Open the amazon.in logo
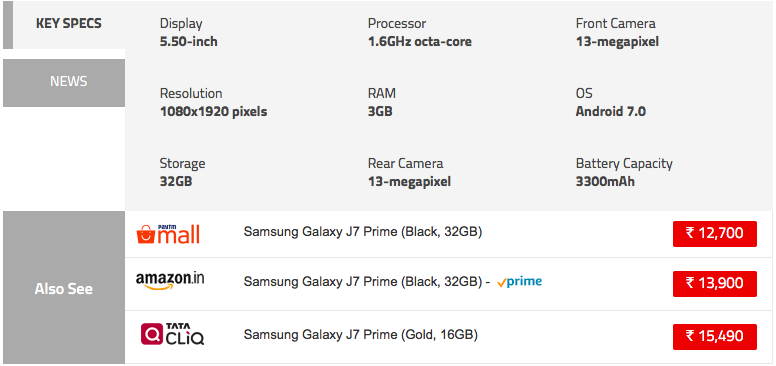776x366 pixels. point(170,281)
